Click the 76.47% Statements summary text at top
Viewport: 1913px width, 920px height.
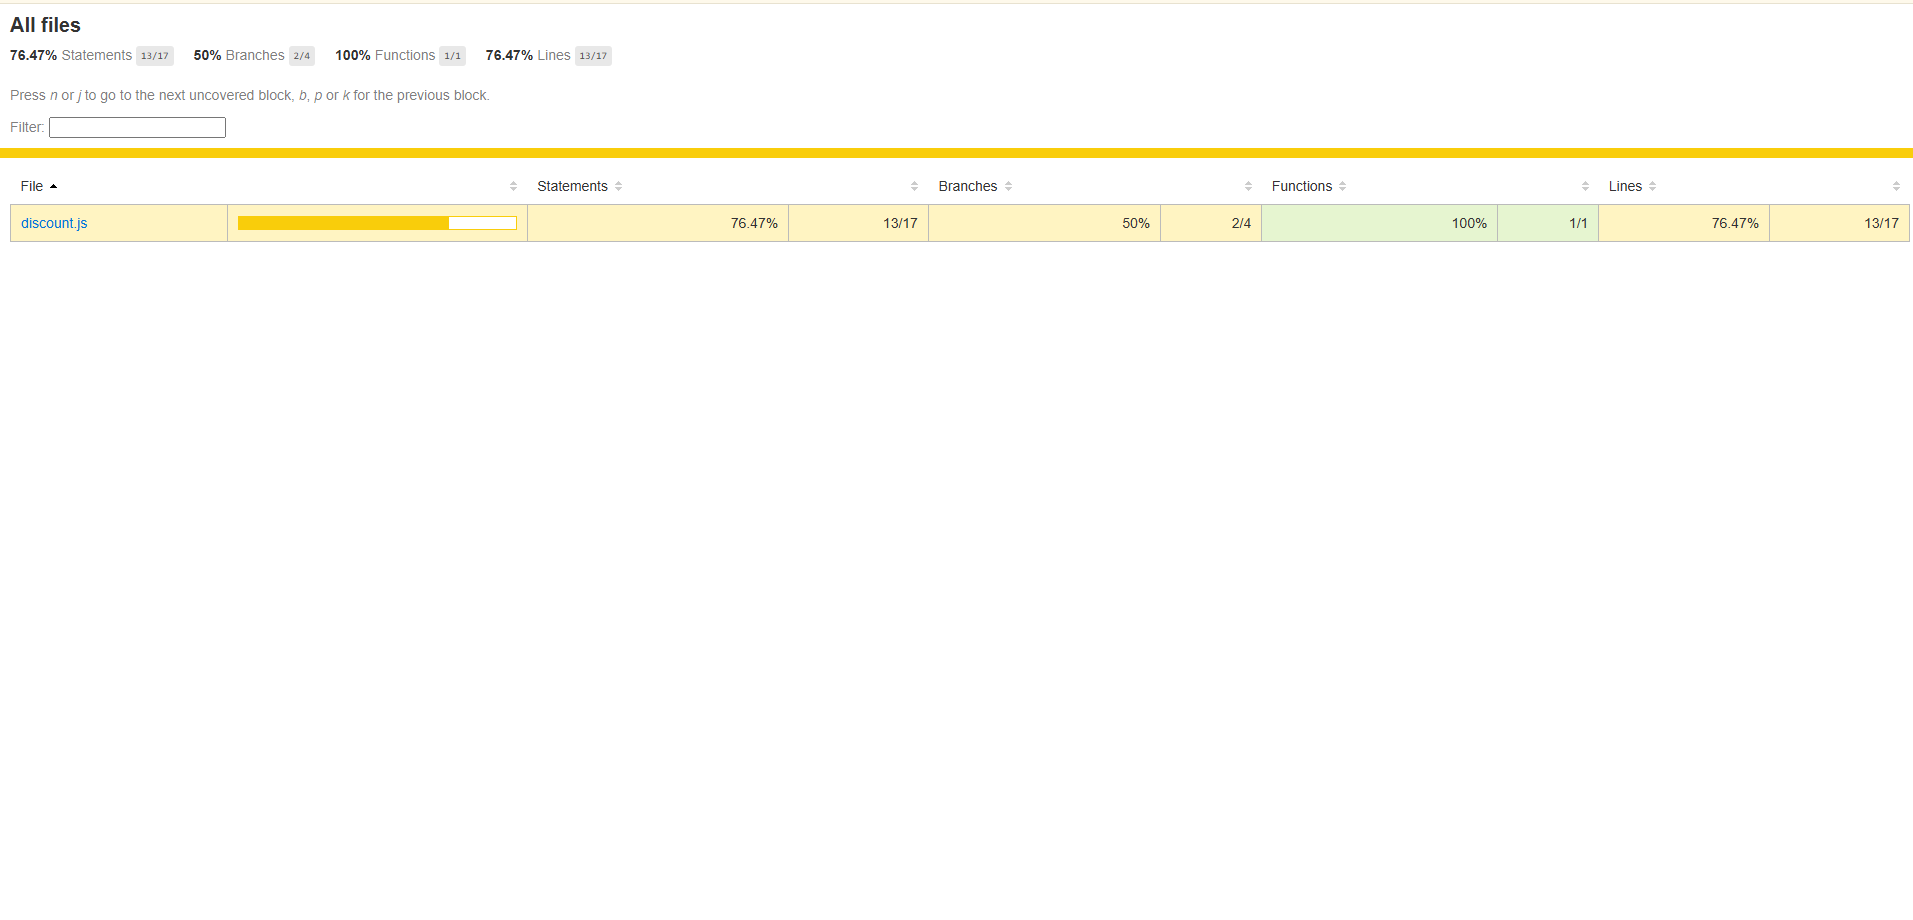71,55
